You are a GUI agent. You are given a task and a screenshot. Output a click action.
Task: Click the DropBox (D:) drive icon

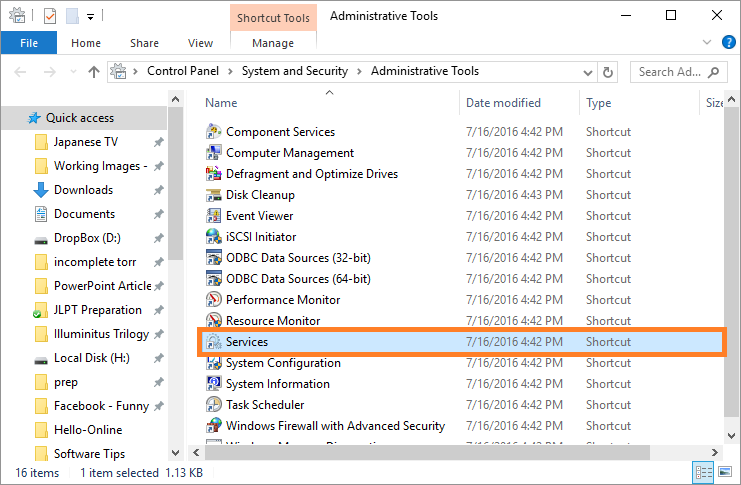coord(41,241)
